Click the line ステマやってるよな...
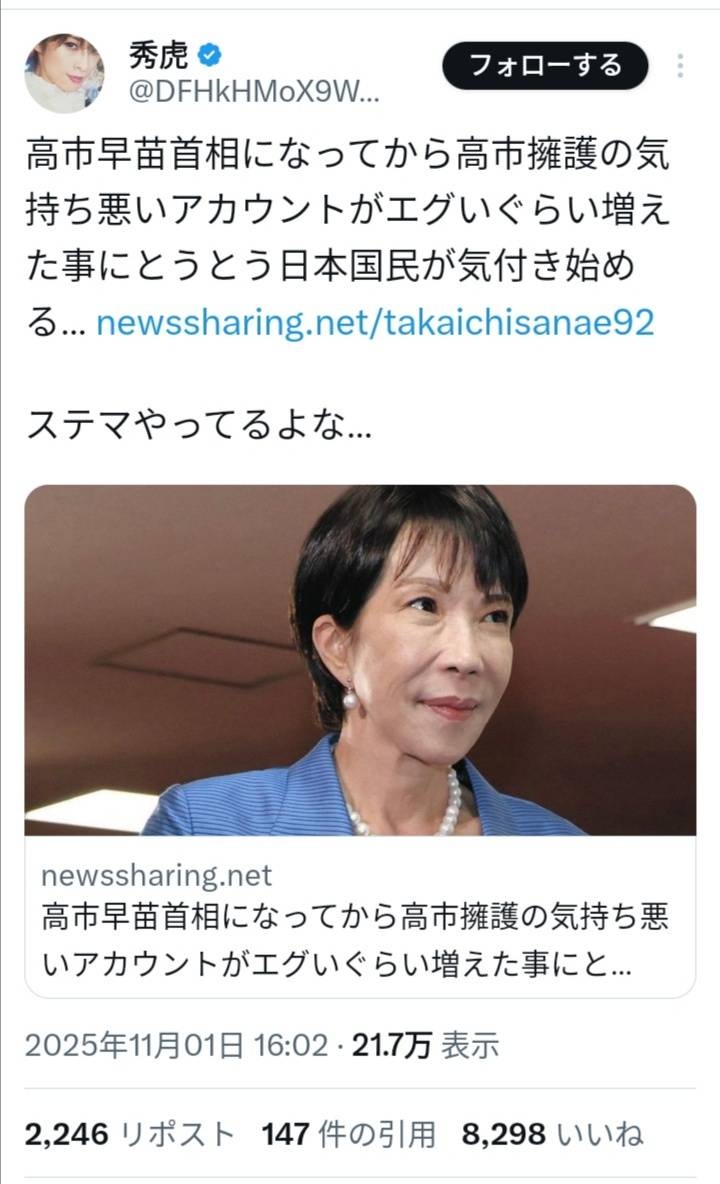 coord(199,425)
